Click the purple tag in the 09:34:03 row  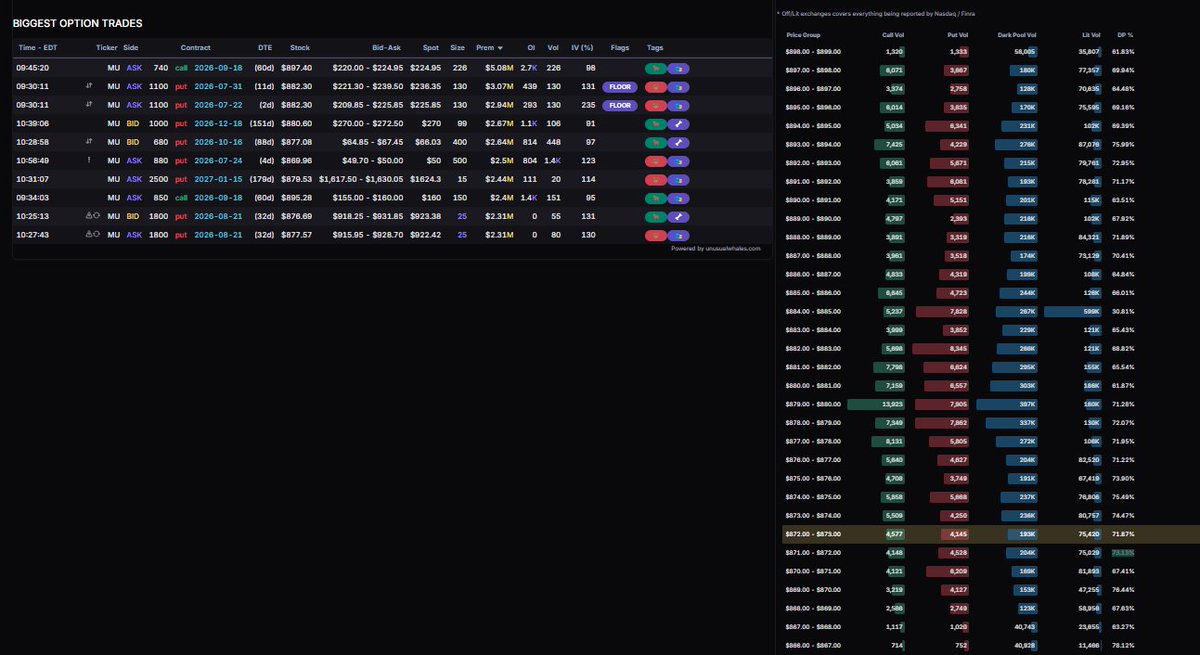678,198
